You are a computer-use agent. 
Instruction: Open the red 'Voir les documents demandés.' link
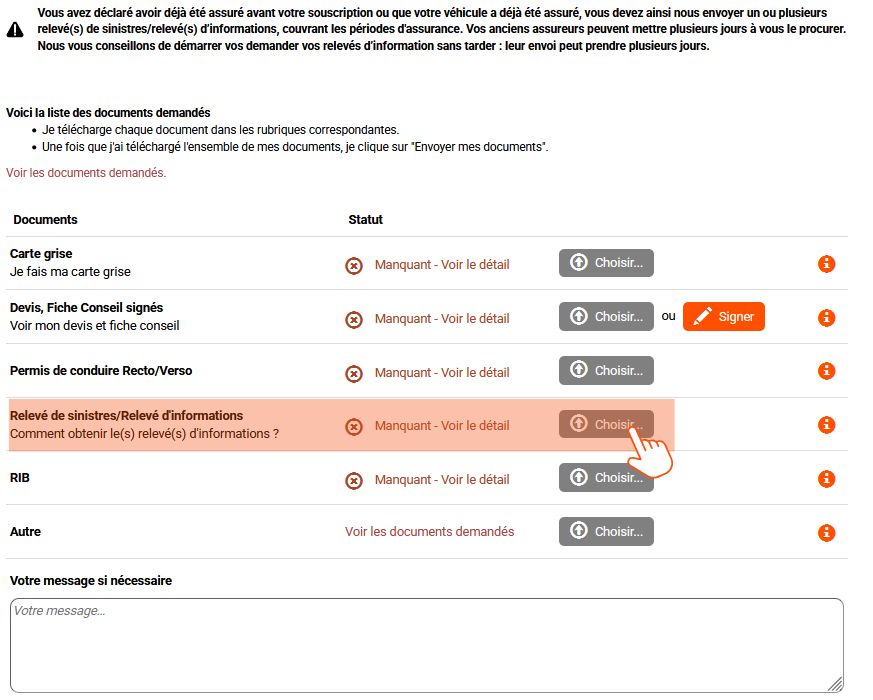(86, 173)
